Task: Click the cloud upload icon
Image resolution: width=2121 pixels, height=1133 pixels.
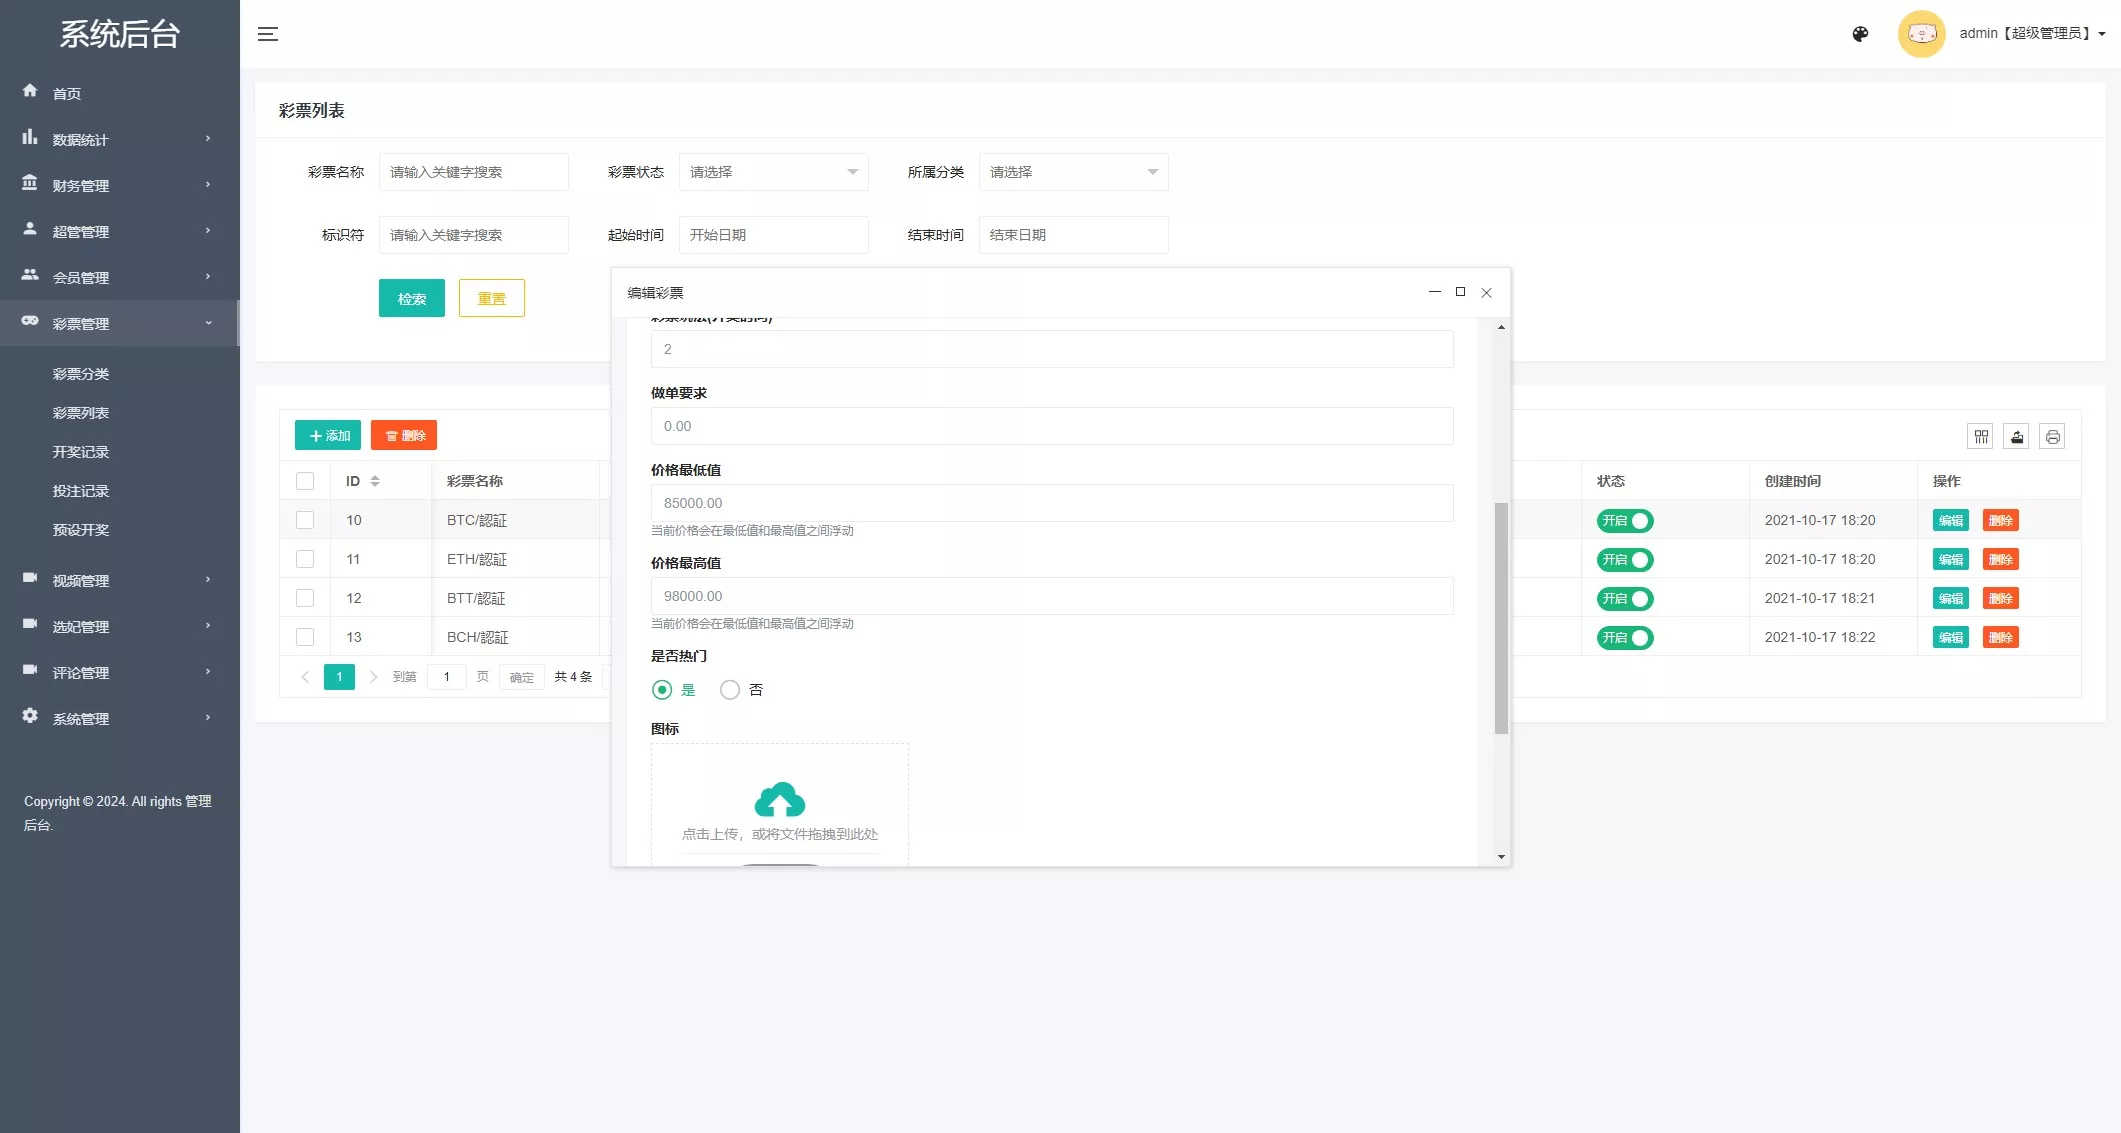Action: (779, 800)
